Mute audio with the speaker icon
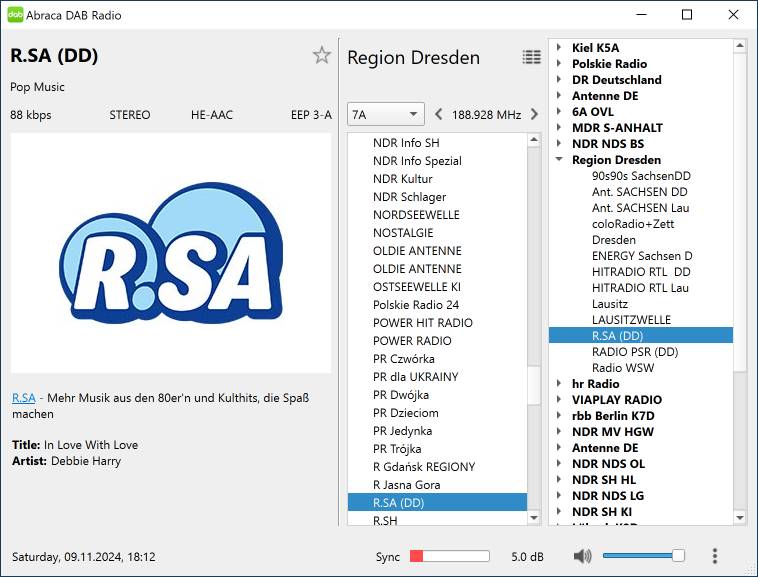The image size is (758, 577). 582,556
